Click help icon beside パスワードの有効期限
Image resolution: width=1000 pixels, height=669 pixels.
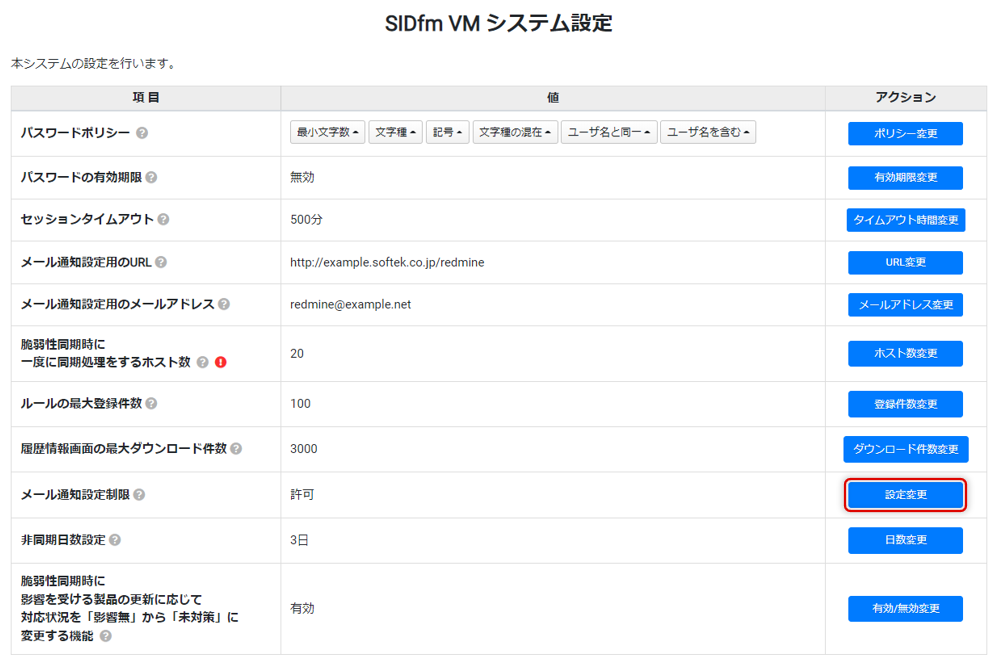click(151, 177)
